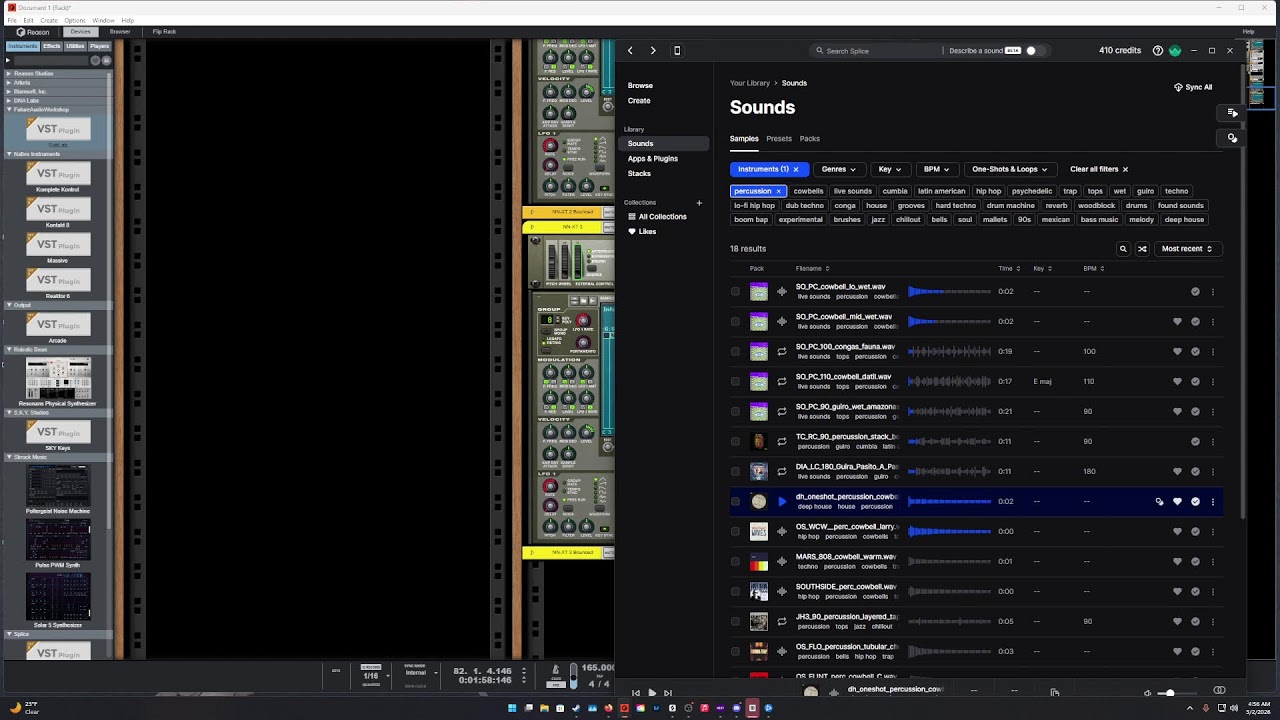
Task: Click the similar-sounds icon on dh_oneshot row
Action: point(1159,501)
